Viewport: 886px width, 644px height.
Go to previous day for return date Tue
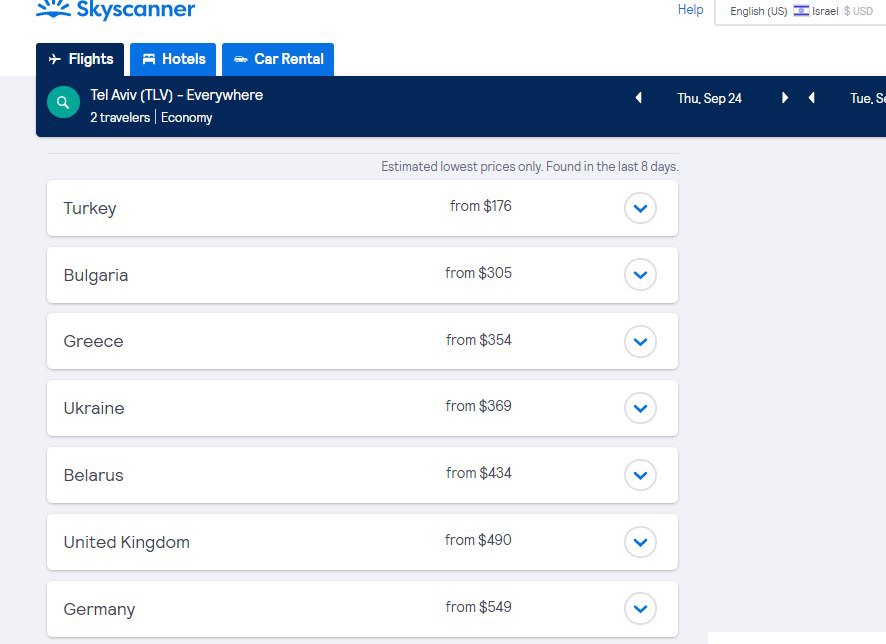pyautogui.click(x=811, y=98)
